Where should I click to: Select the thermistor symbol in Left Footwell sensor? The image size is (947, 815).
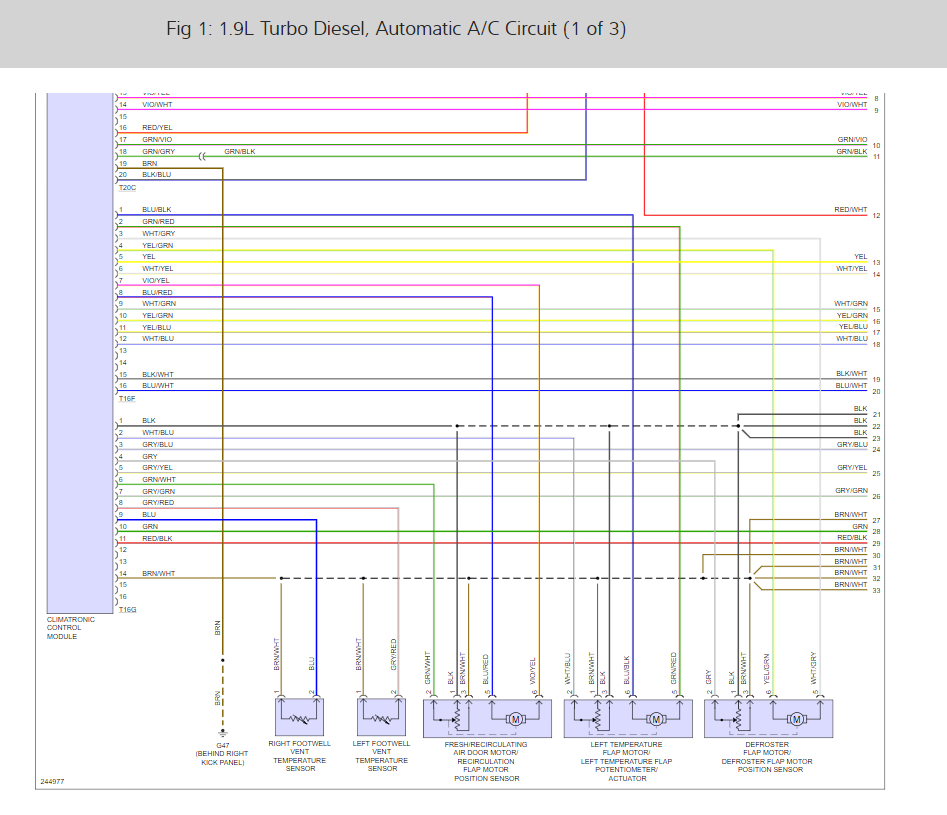click(382, 719)
